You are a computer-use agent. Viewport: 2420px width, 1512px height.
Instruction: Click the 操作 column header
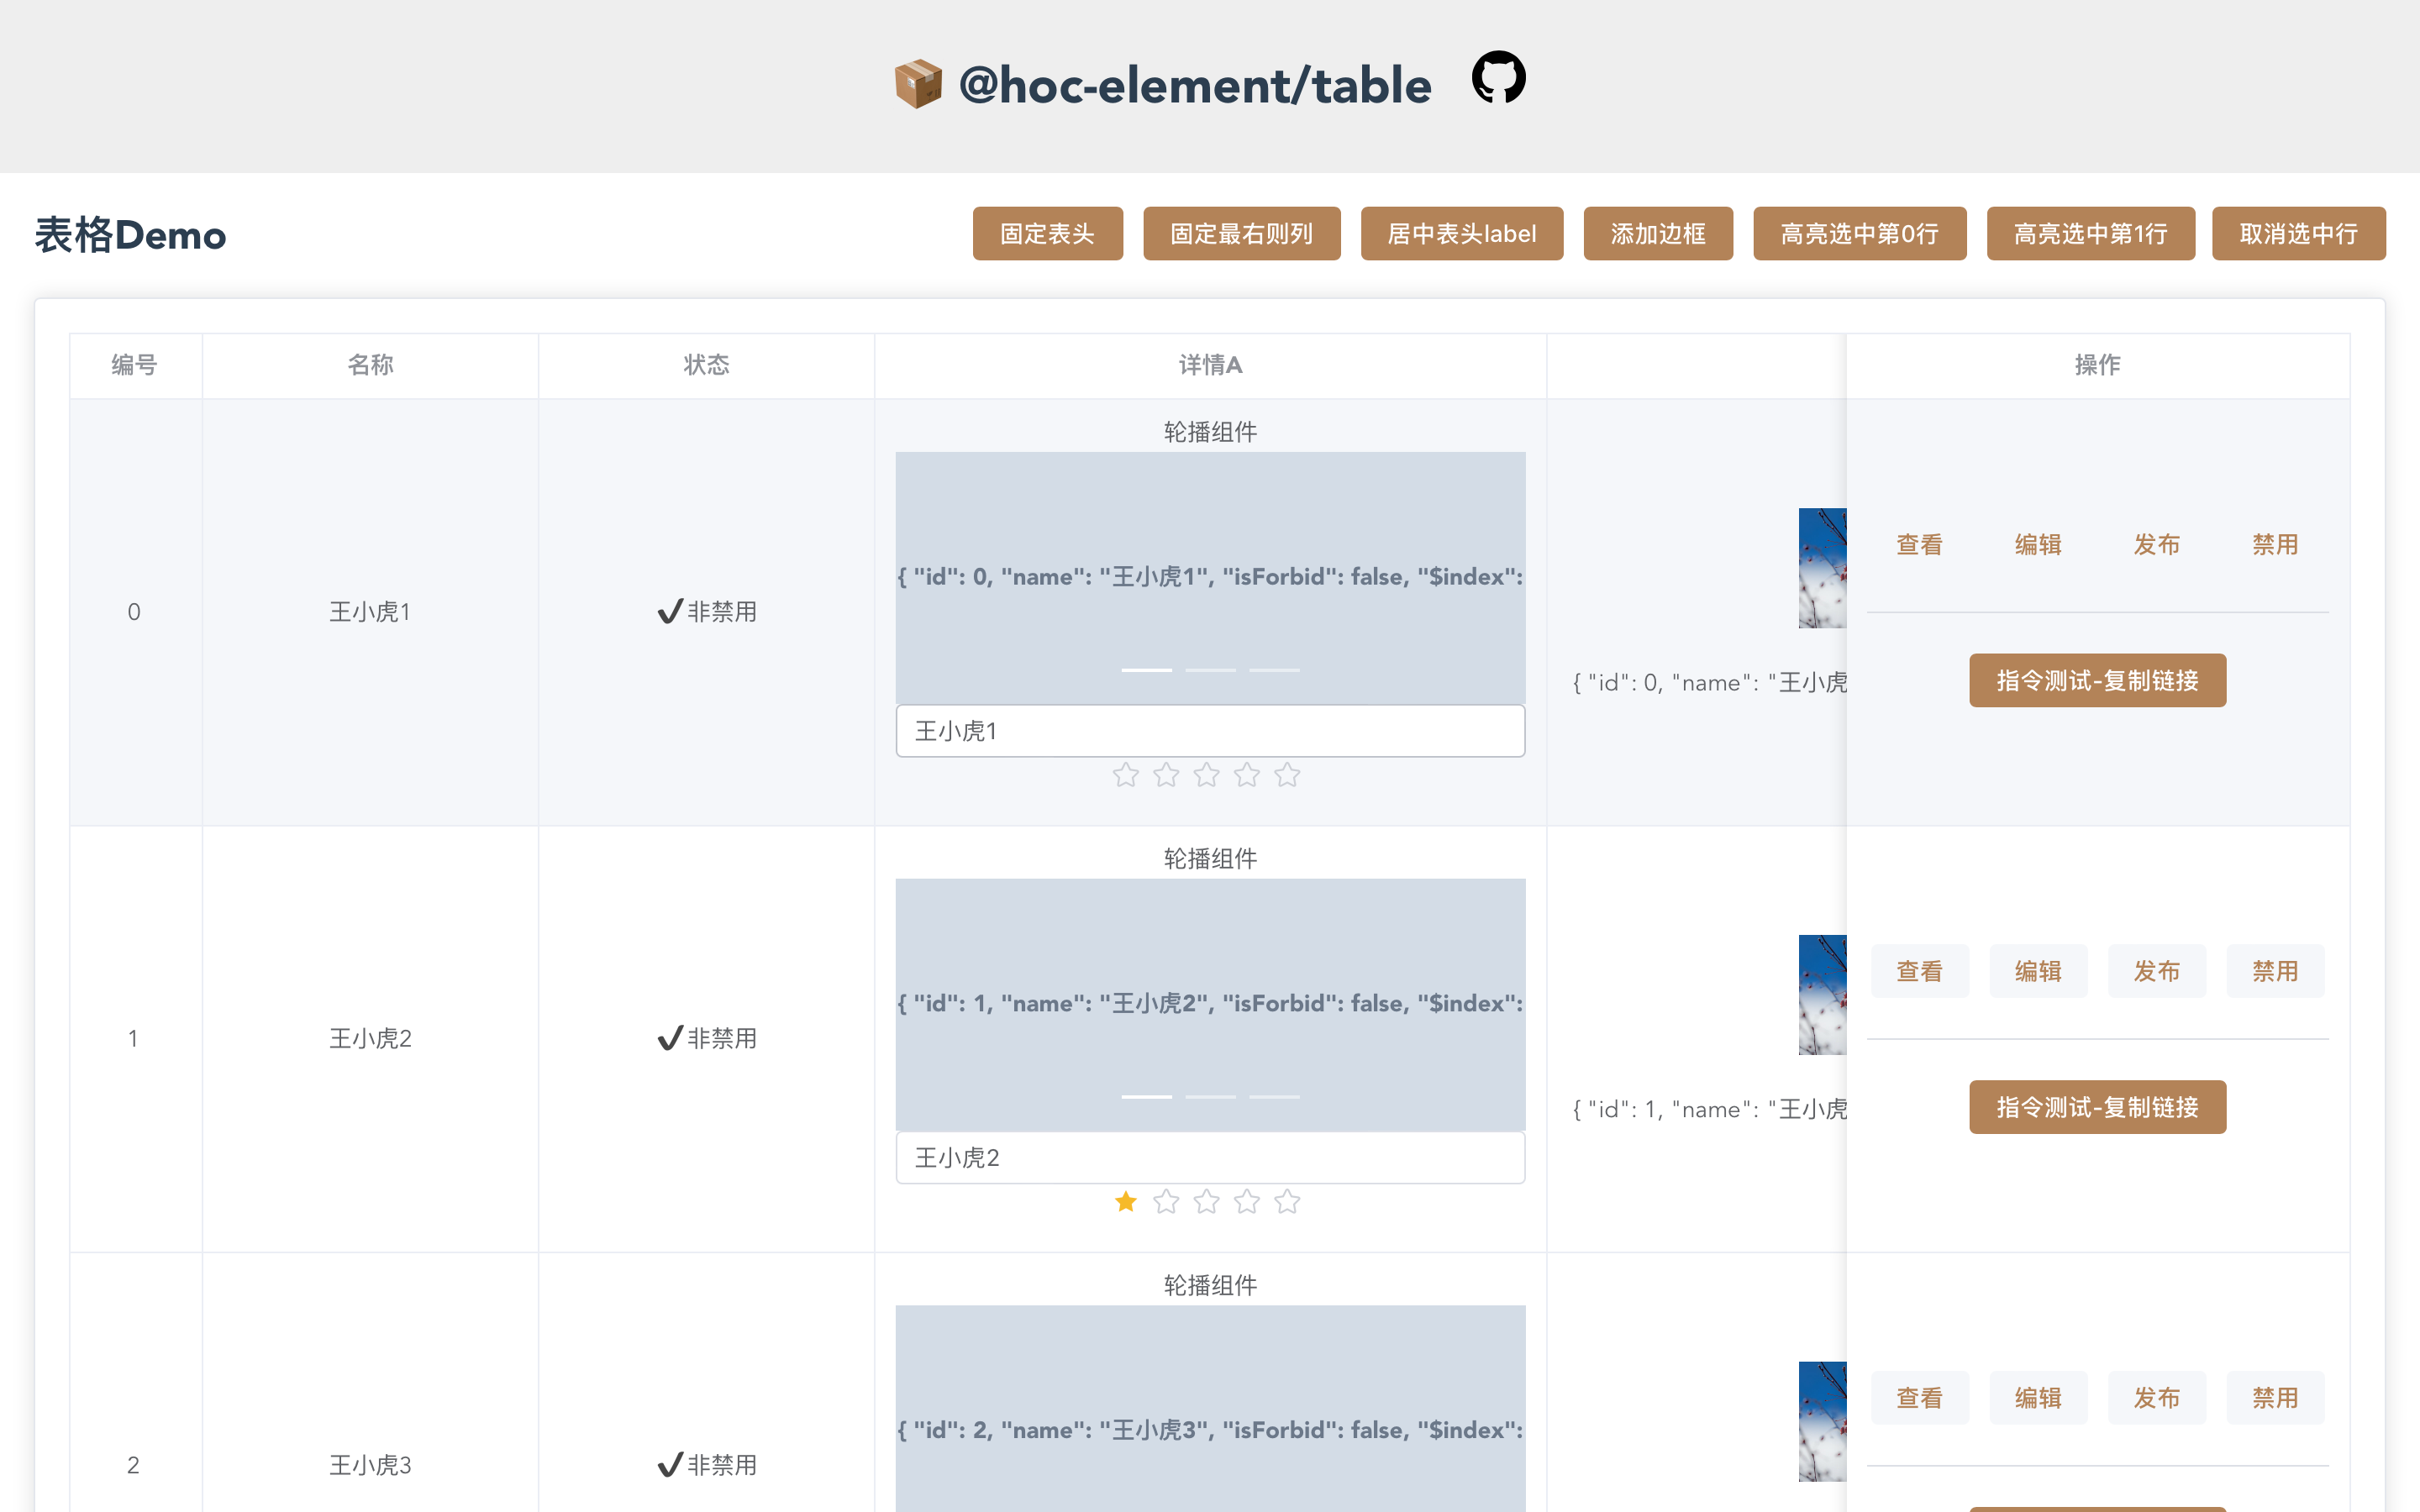[x=2097, y=365]
